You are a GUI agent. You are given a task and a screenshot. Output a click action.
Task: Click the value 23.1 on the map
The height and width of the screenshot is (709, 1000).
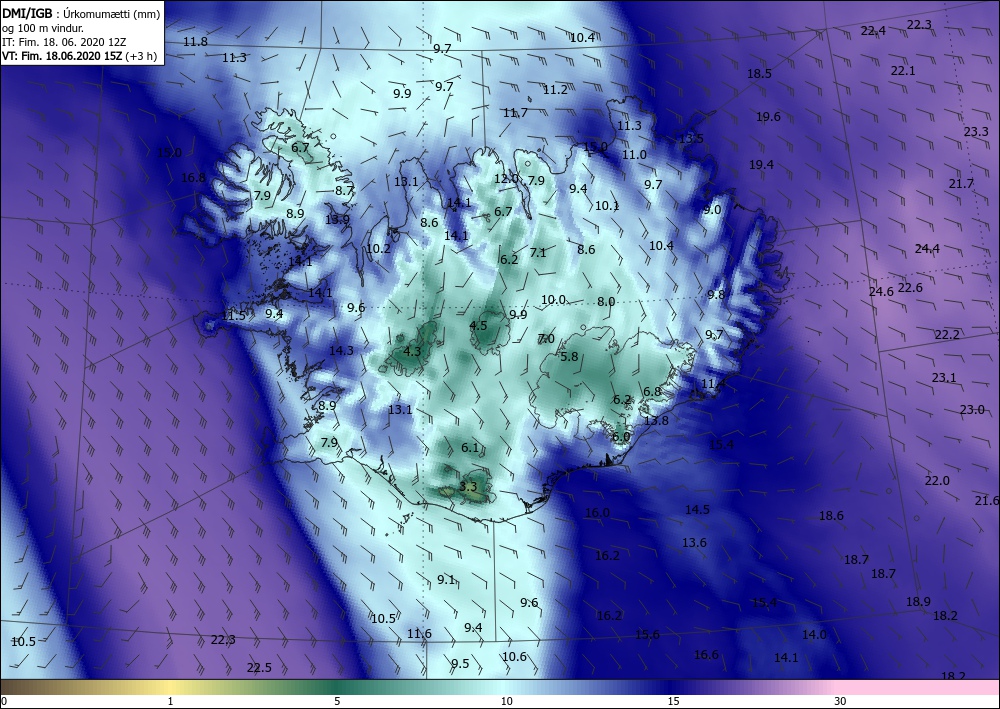tap(944, 378)
